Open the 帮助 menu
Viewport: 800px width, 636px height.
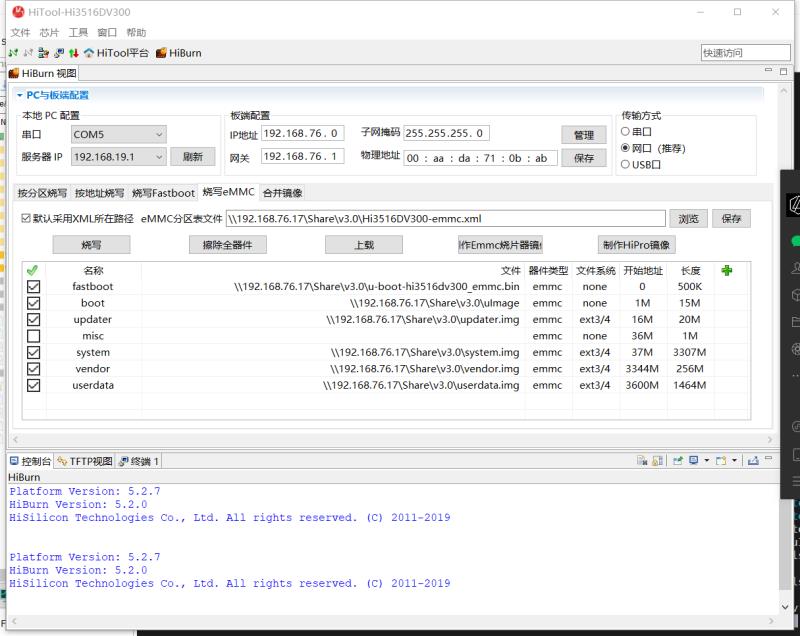coord(136,33)
